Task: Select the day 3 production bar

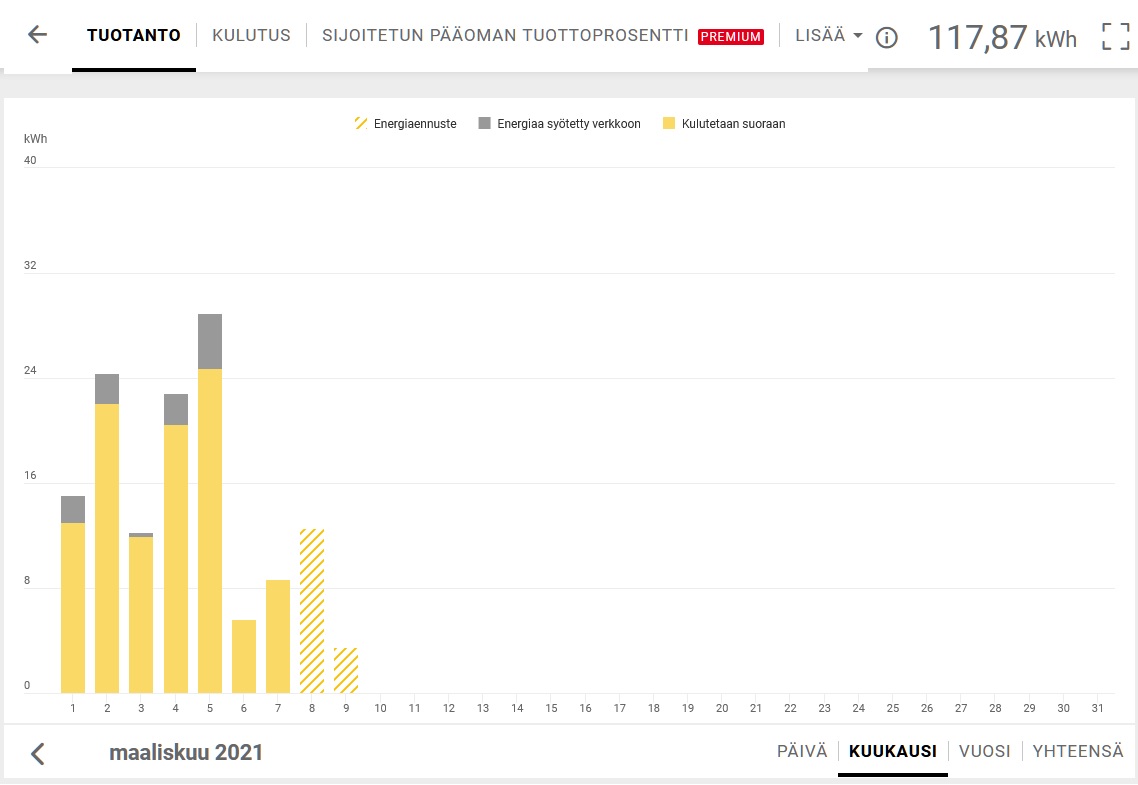Action: tap(141, 613)
